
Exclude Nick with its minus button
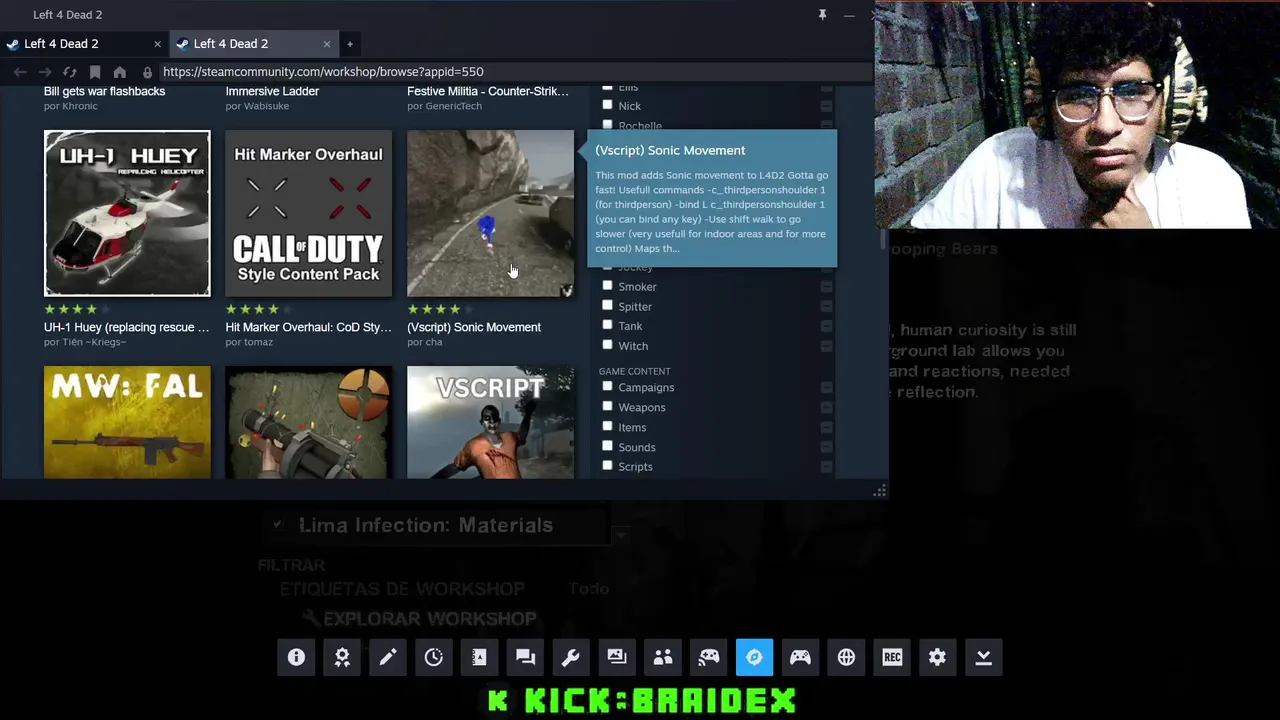coord(826,106)
